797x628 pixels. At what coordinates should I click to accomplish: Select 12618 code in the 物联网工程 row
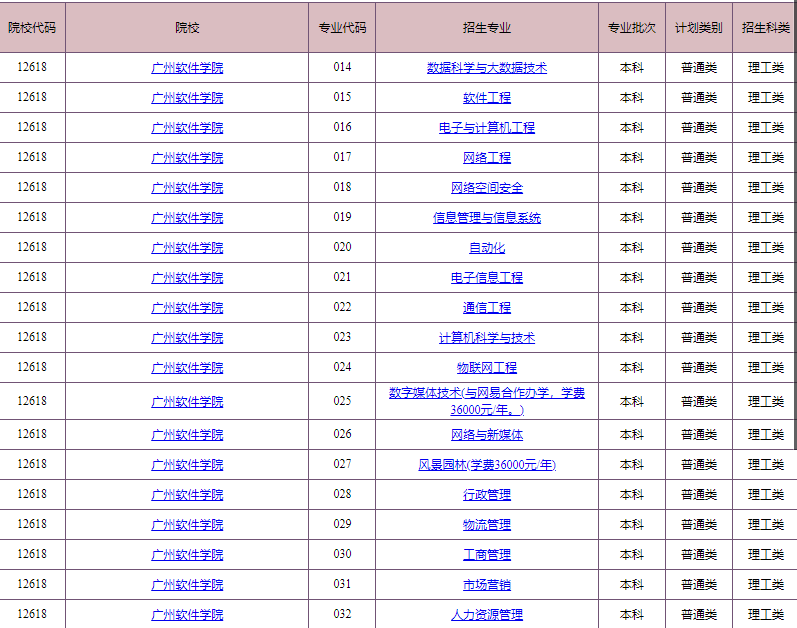[x=32, y=367]
